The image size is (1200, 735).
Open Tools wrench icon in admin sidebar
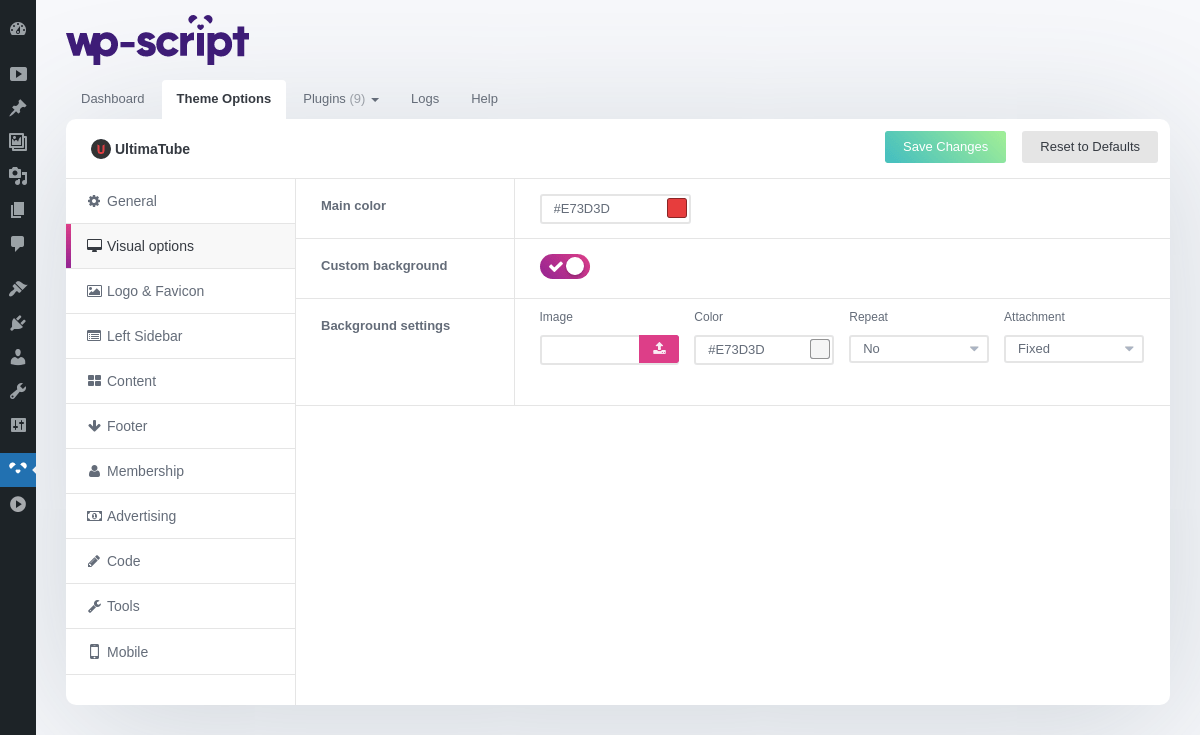click(18, 391)
